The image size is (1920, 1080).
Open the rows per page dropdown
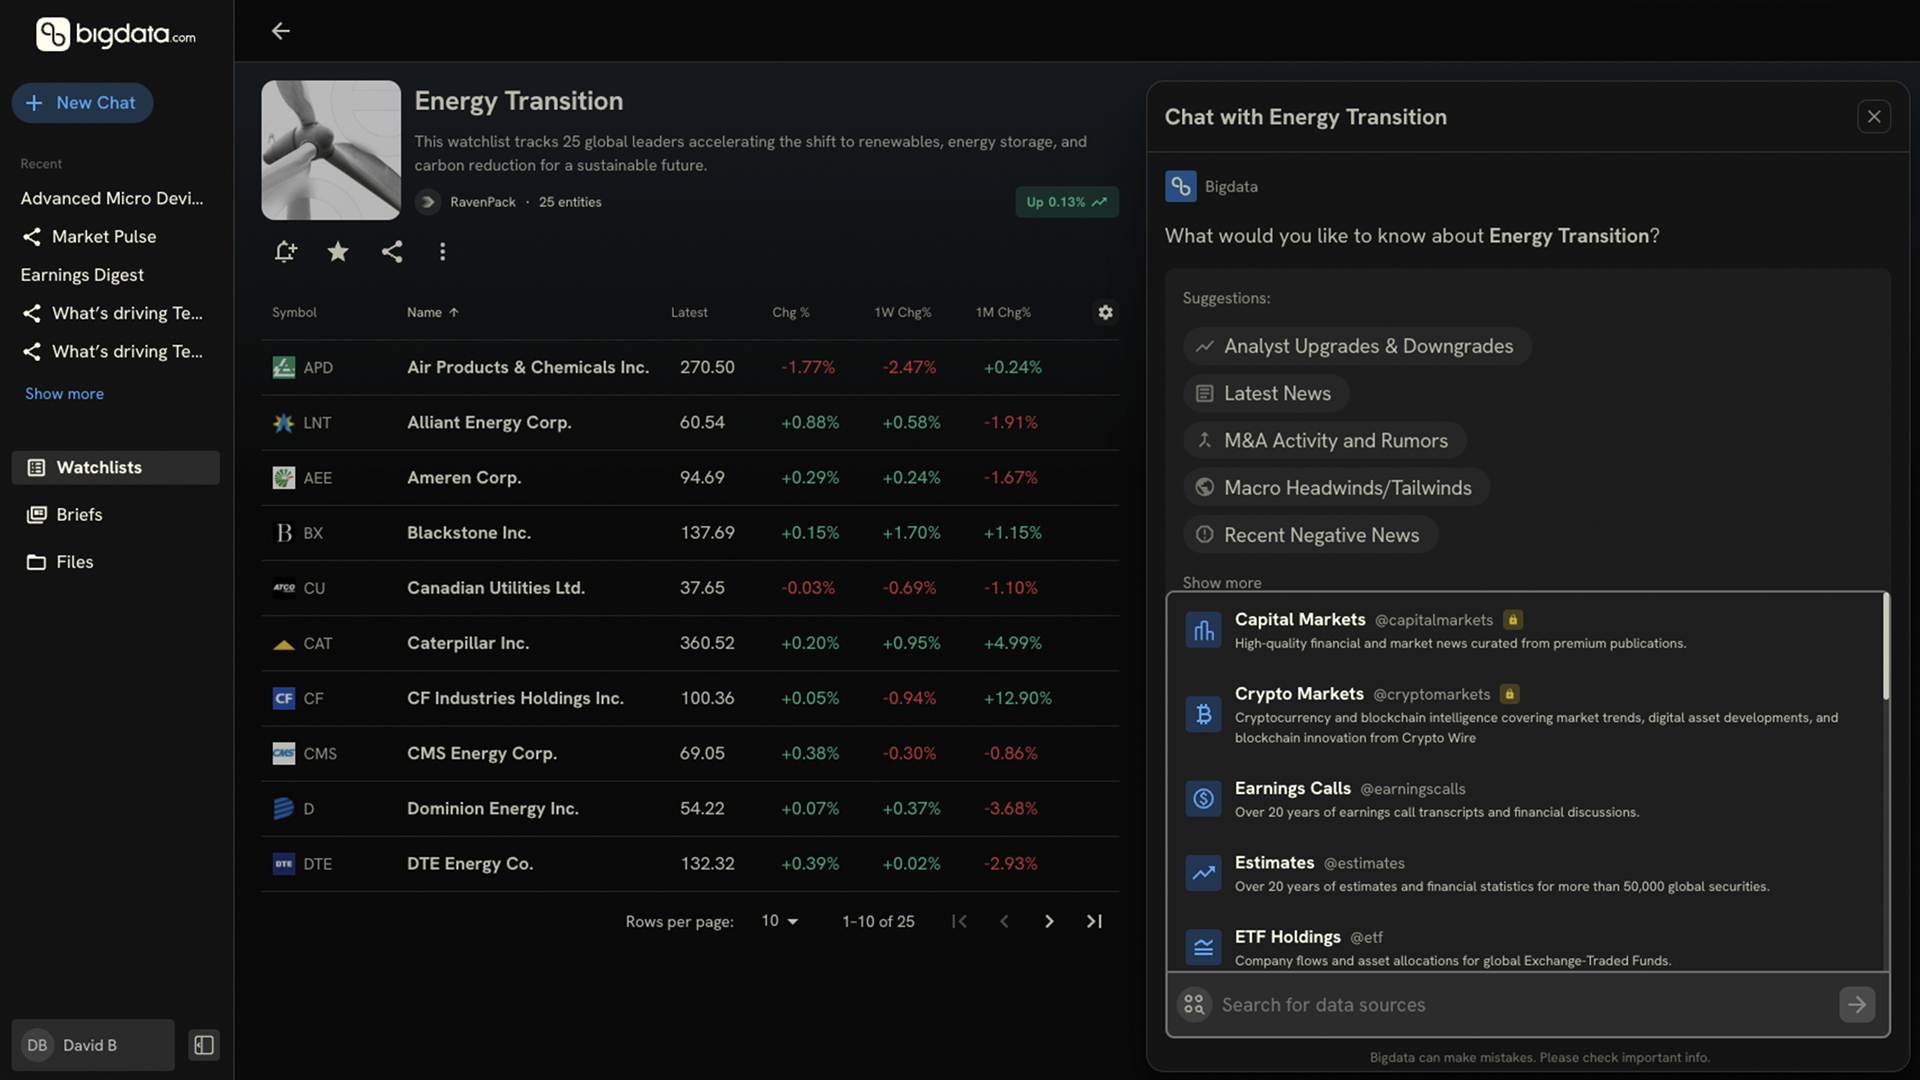(x=780, y=921)
